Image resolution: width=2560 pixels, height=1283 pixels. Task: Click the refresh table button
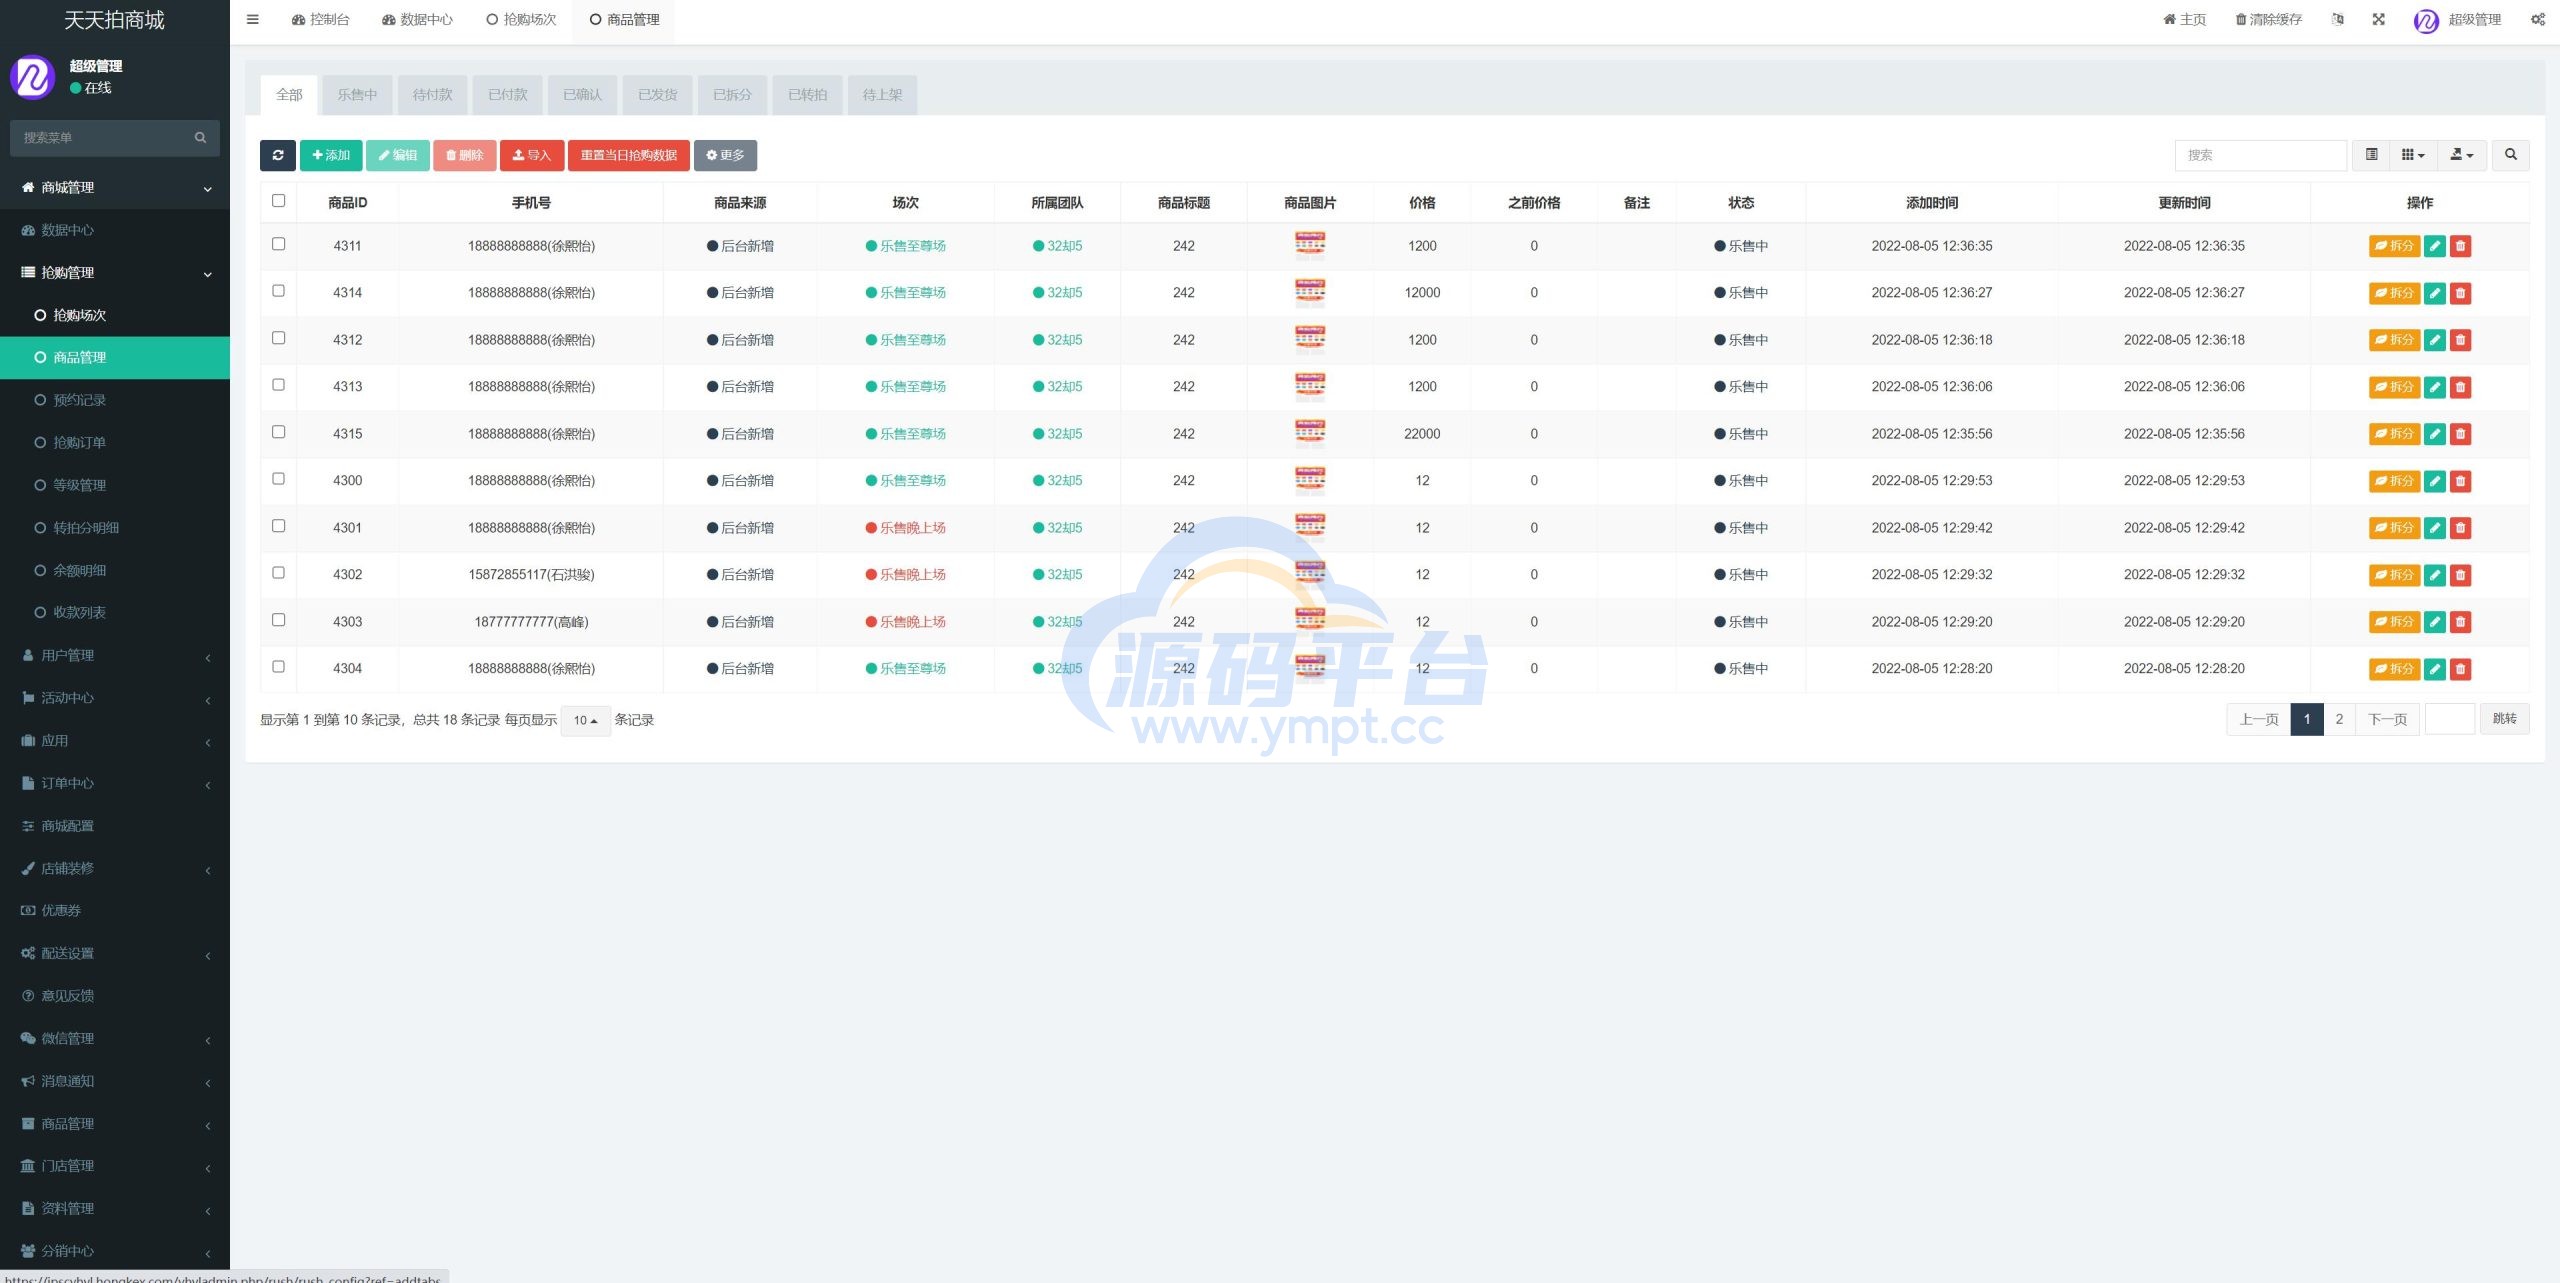tap(278, 155)
